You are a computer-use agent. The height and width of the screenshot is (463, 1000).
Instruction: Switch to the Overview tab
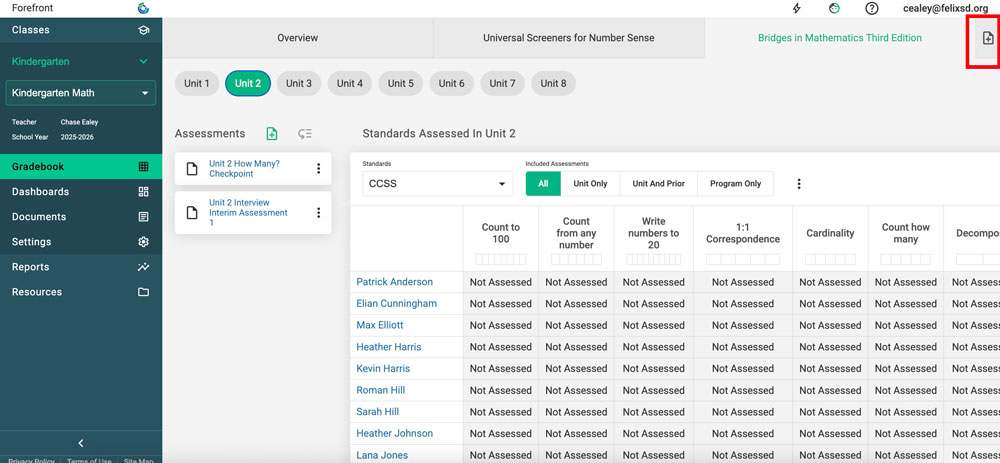pos(298,38)
